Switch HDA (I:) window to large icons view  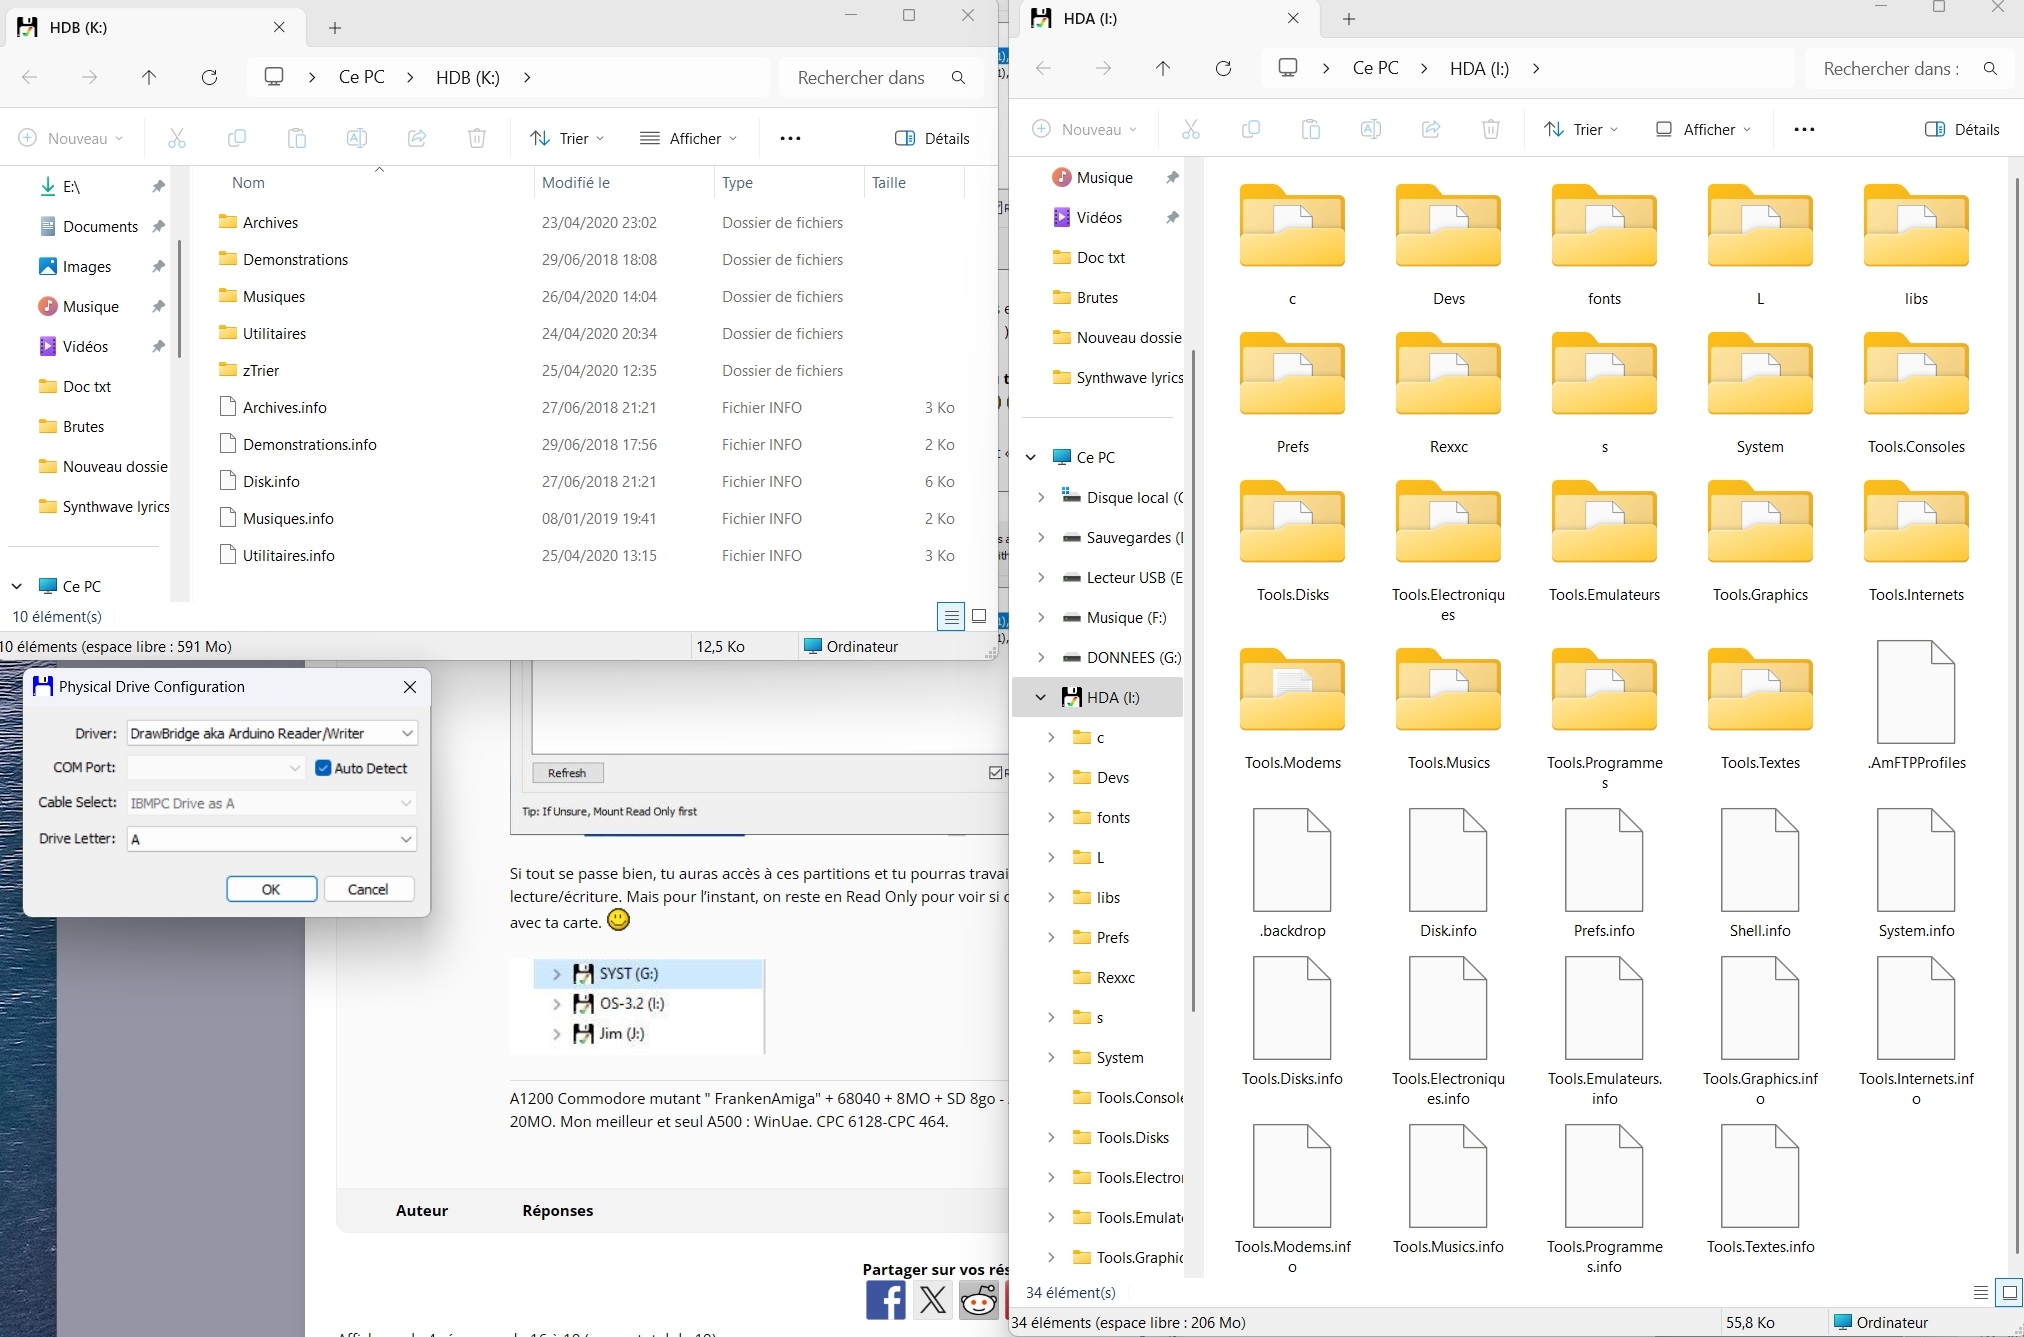(x=2009, y=1293)
